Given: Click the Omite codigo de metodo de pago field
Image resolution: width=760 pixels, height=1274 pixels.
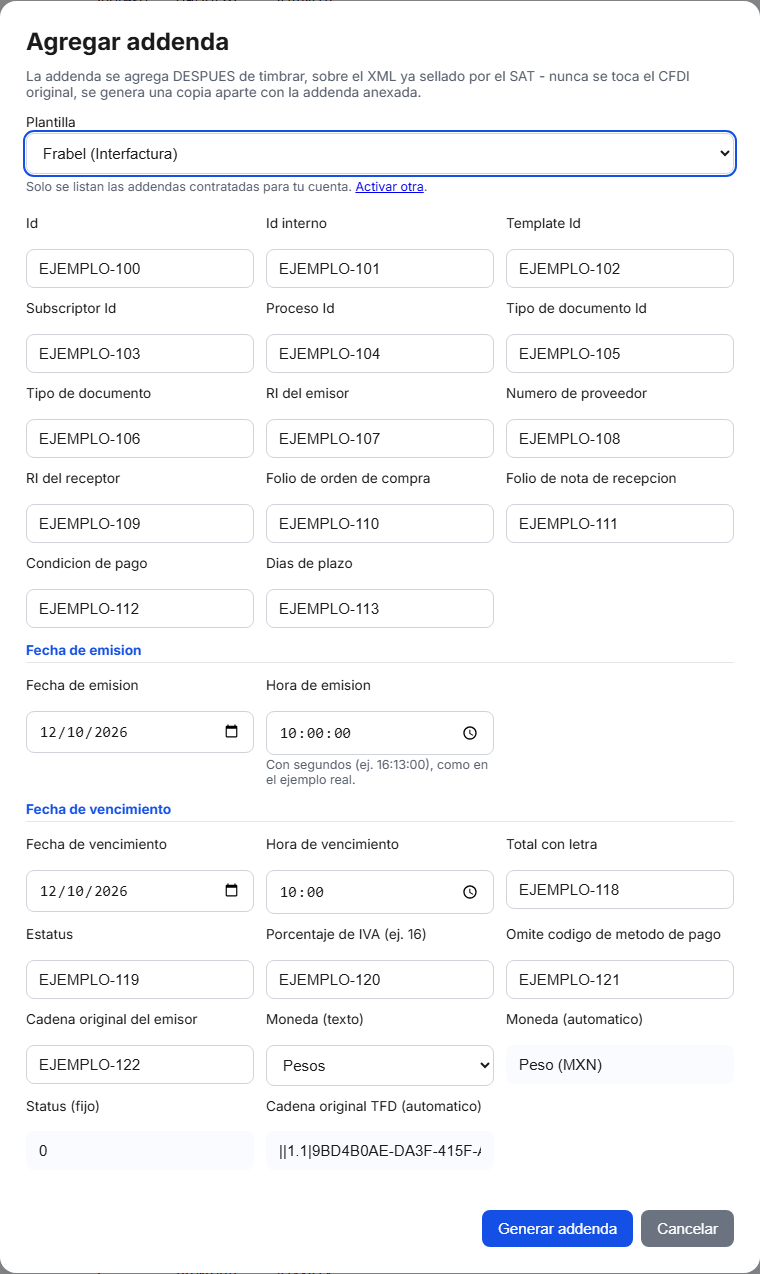Looking at the screenshot, I should (620, 980).
